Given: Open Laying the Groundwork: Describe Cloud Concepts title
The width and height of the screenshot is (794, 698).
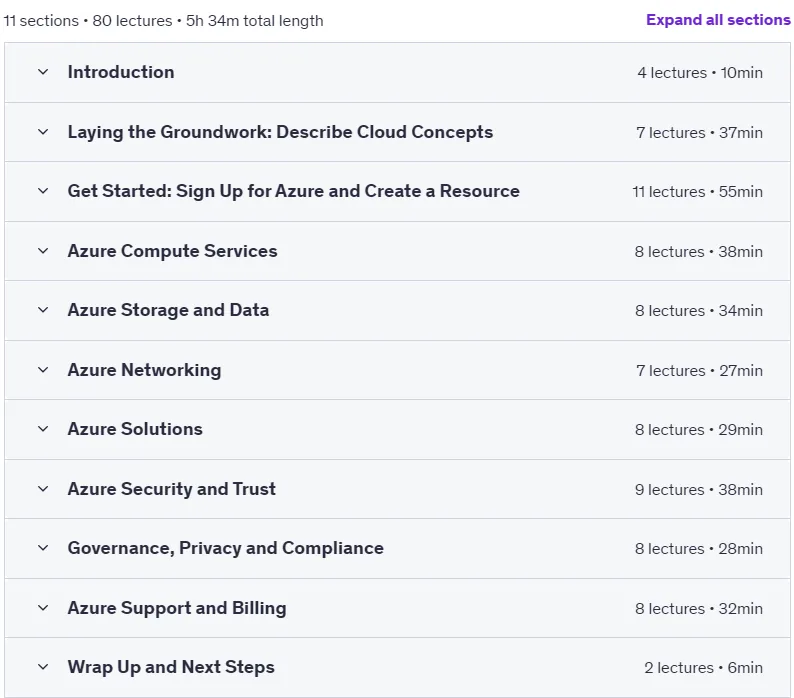Looking at the screenshot, I should tap(281, 132).
